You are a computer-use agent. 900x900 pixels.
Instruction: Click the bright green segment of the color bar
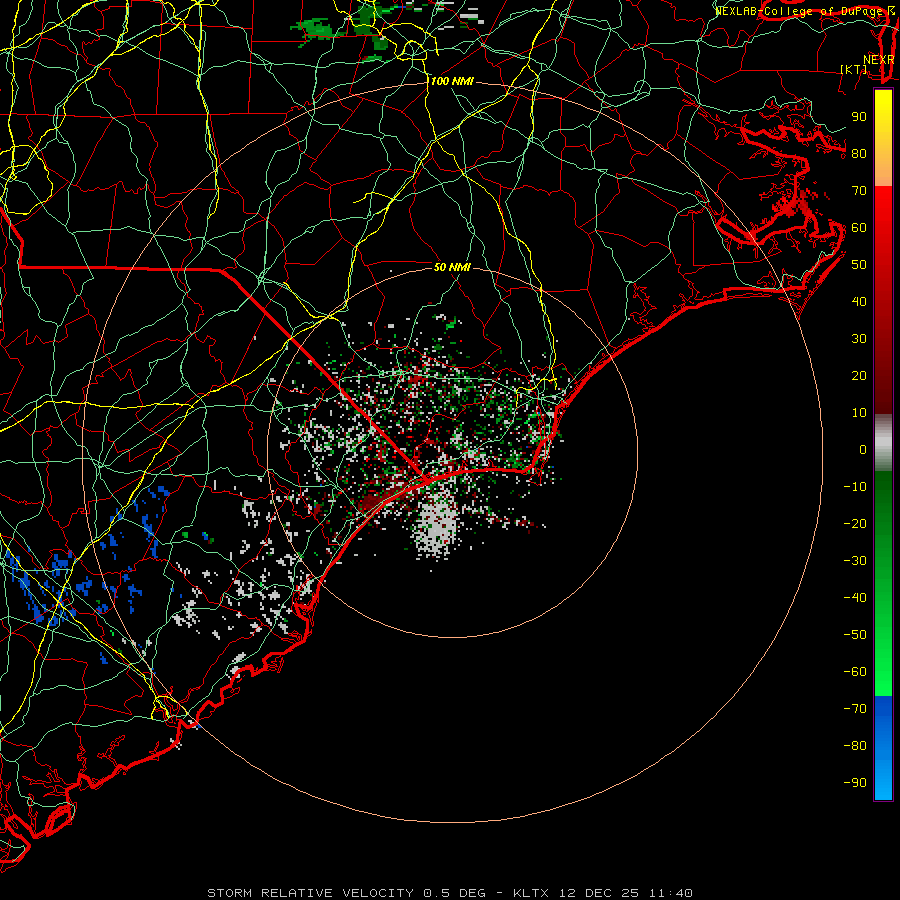coord(883,660)
